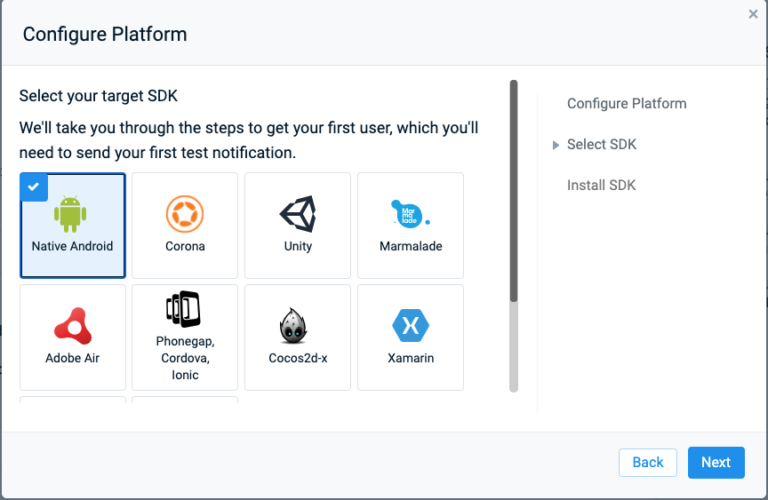
Task: Go to Configure Platform step
Action: coord(626,104)
